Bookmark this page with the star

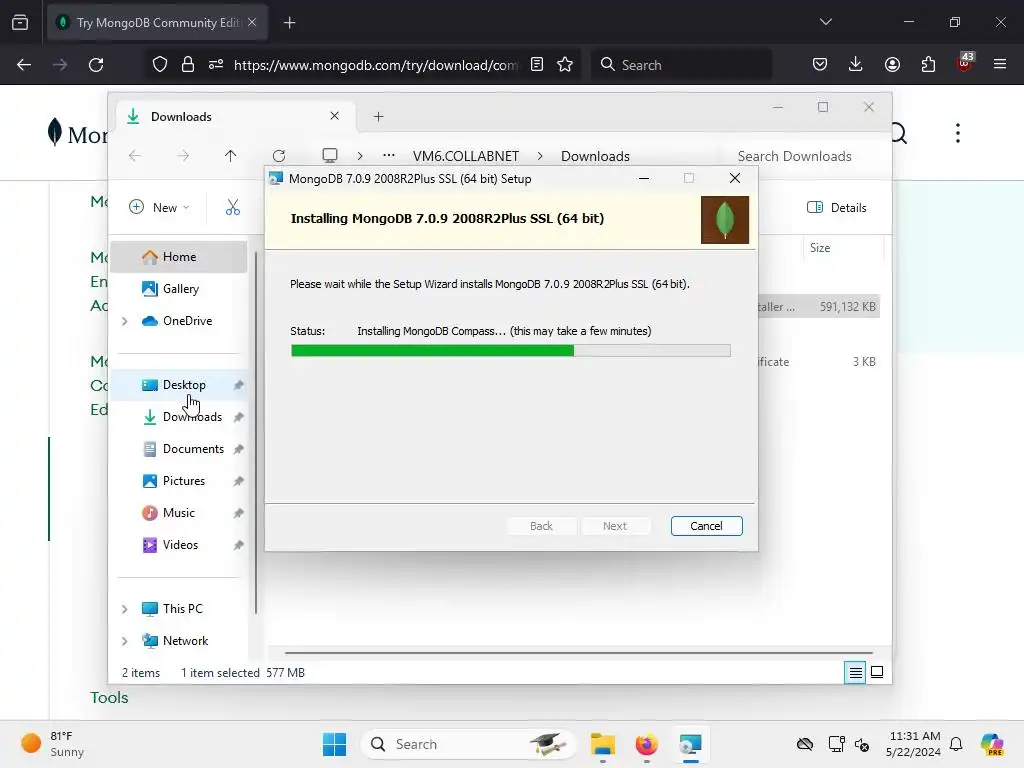(x=565, y=65)
